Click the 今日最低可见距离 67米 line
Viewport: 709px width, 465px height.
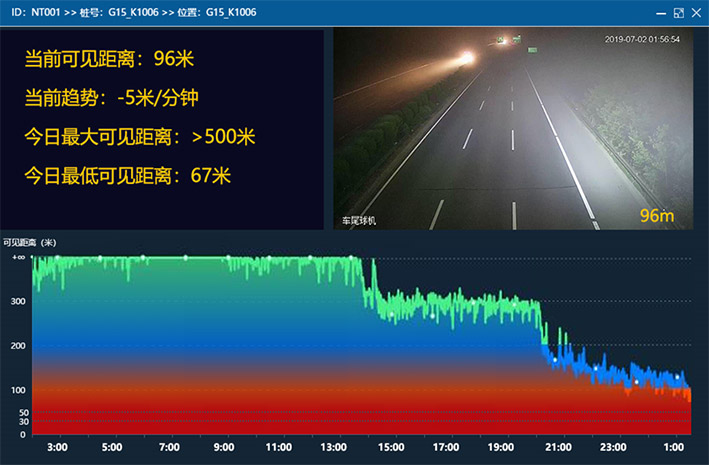pyautogui.click(x=128, y=176)
